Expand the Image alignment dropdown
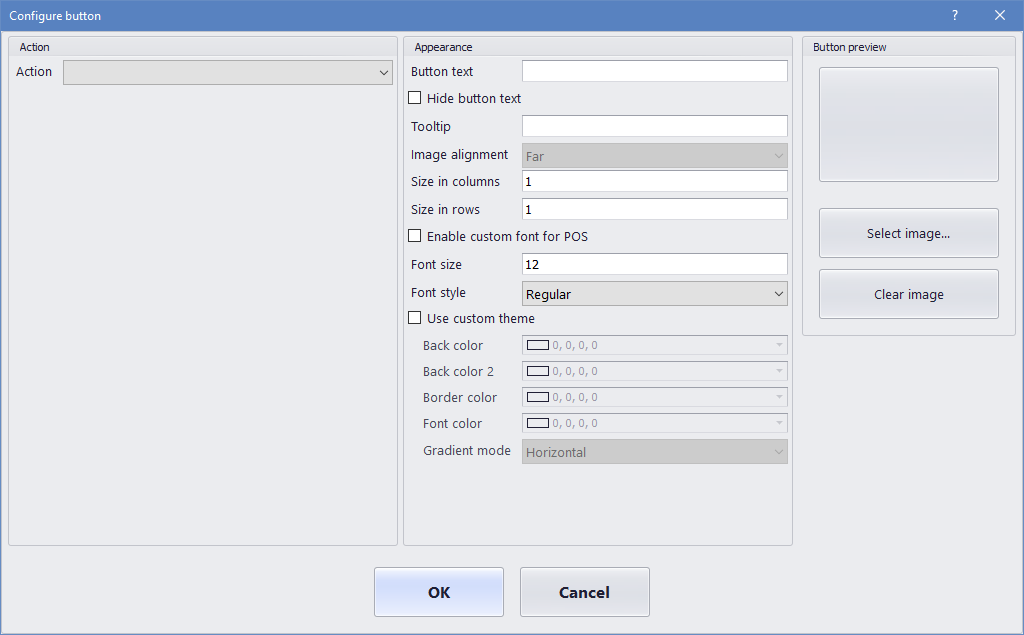Screen dimensions: 1024x635 click(x=778, y=155)
